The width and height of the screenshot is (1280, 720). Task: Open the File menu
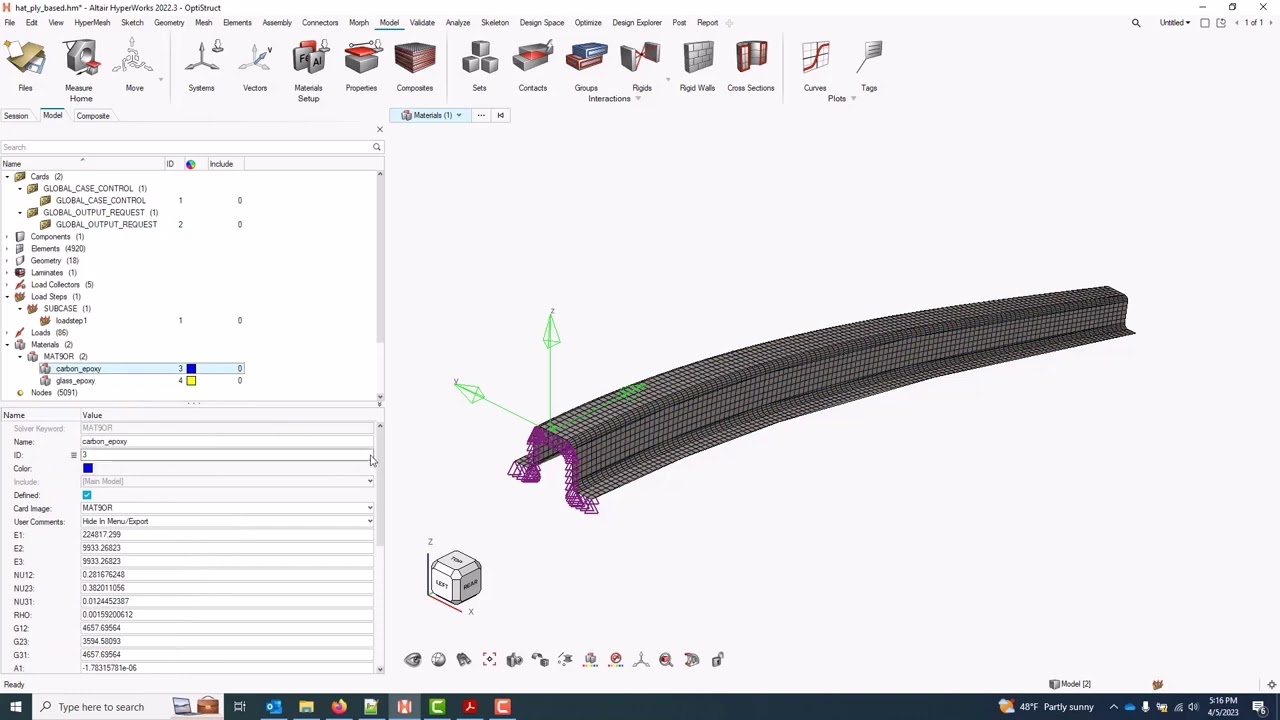pos(9,22)
